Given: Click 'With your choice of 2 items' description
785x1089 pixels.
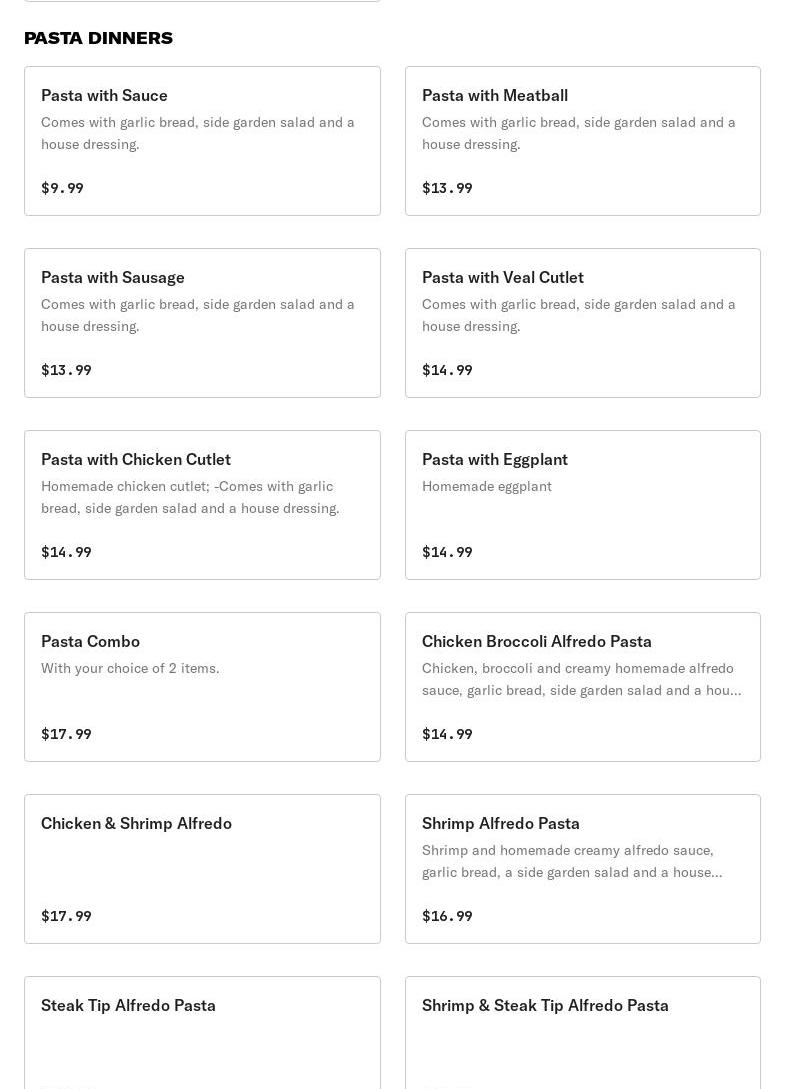Looking at the screenshot, I should point(130,668).
